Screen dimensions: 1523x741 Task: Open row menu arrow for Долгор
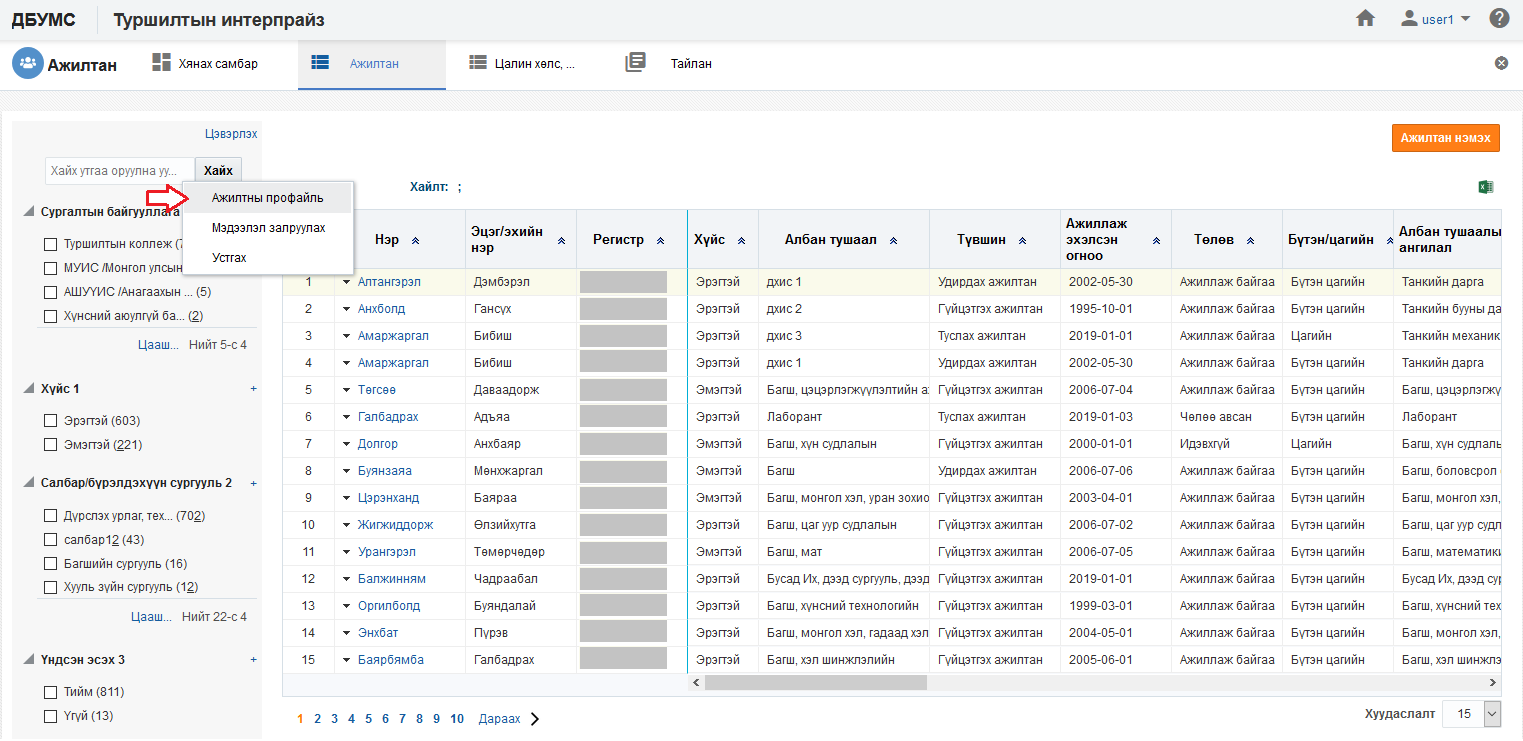[x=346, y=444]
